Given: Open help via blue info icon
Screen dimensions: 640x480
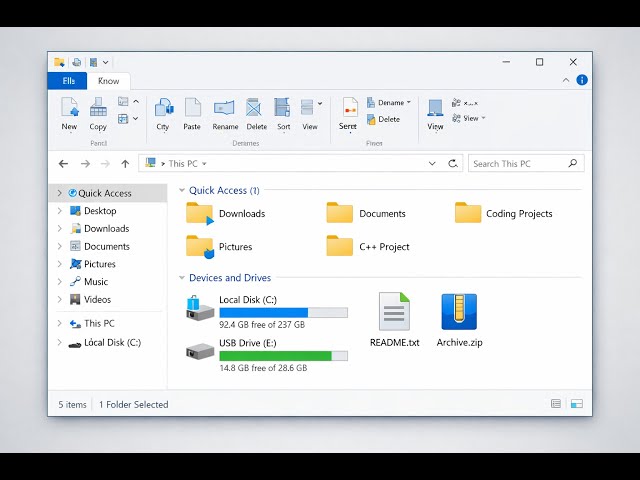Looking at the screenshot, I should click(582, 80).
